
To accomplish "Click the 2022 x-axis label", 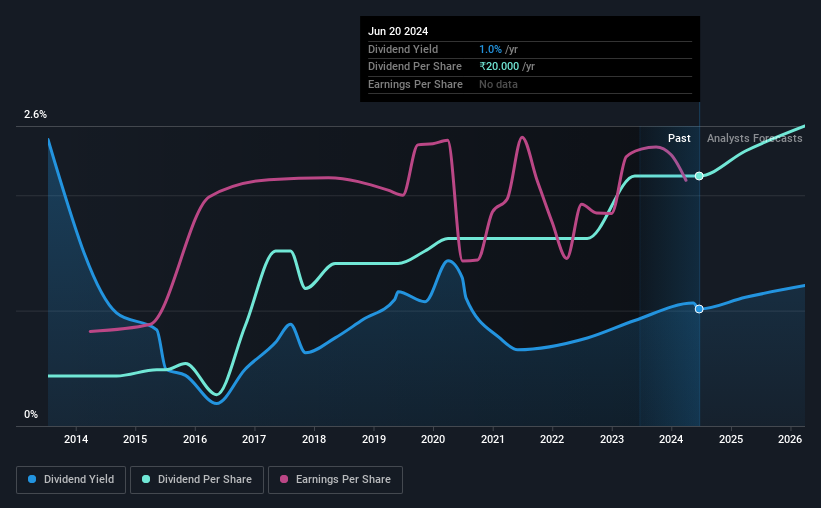I will [552, 439].
